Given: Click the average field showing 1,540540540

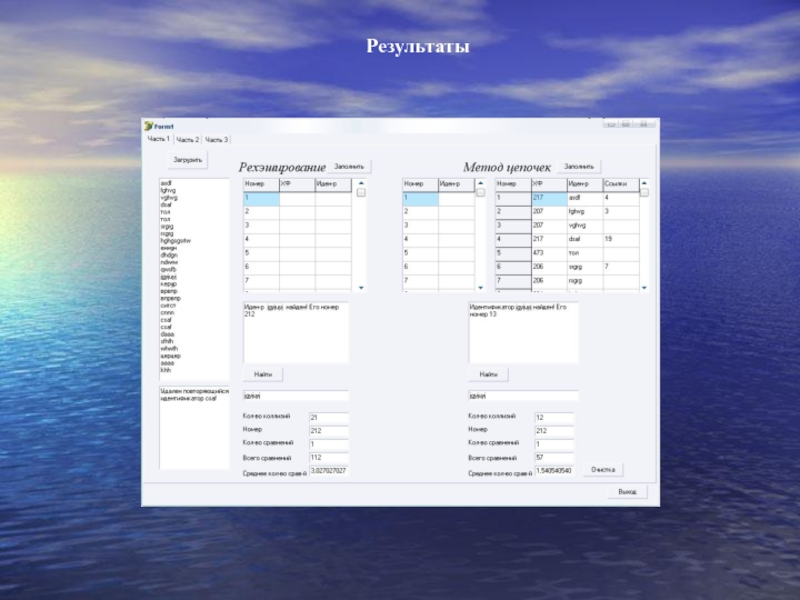Looking at the screenshot, I should [554, 471].
